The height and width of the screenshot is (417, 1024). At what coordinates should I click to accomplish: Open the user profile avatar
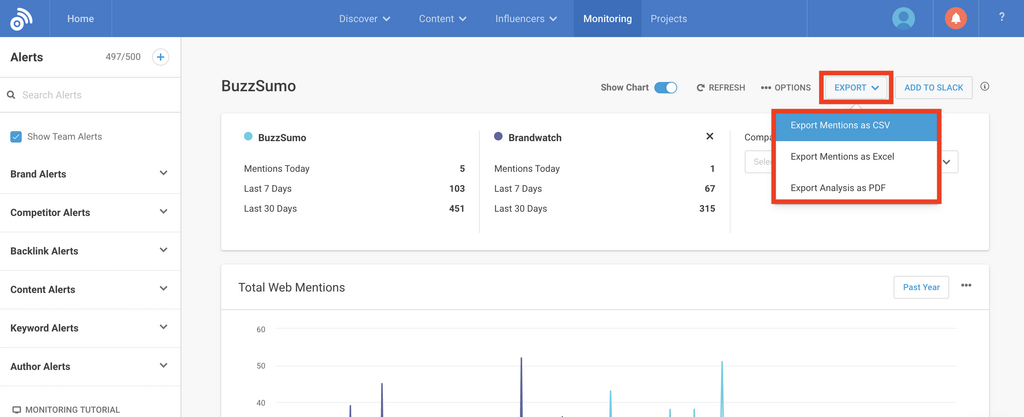pyautogui.click(x=904, y=18)
